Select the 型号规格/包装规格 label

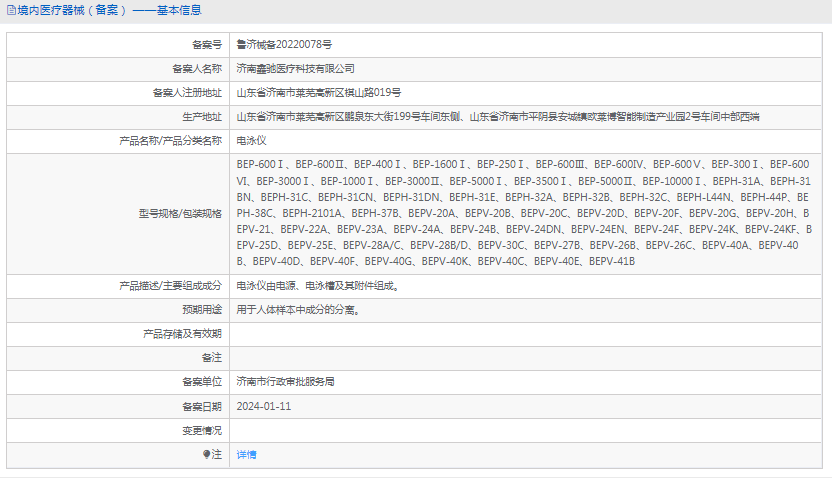[x=180, y=213]
